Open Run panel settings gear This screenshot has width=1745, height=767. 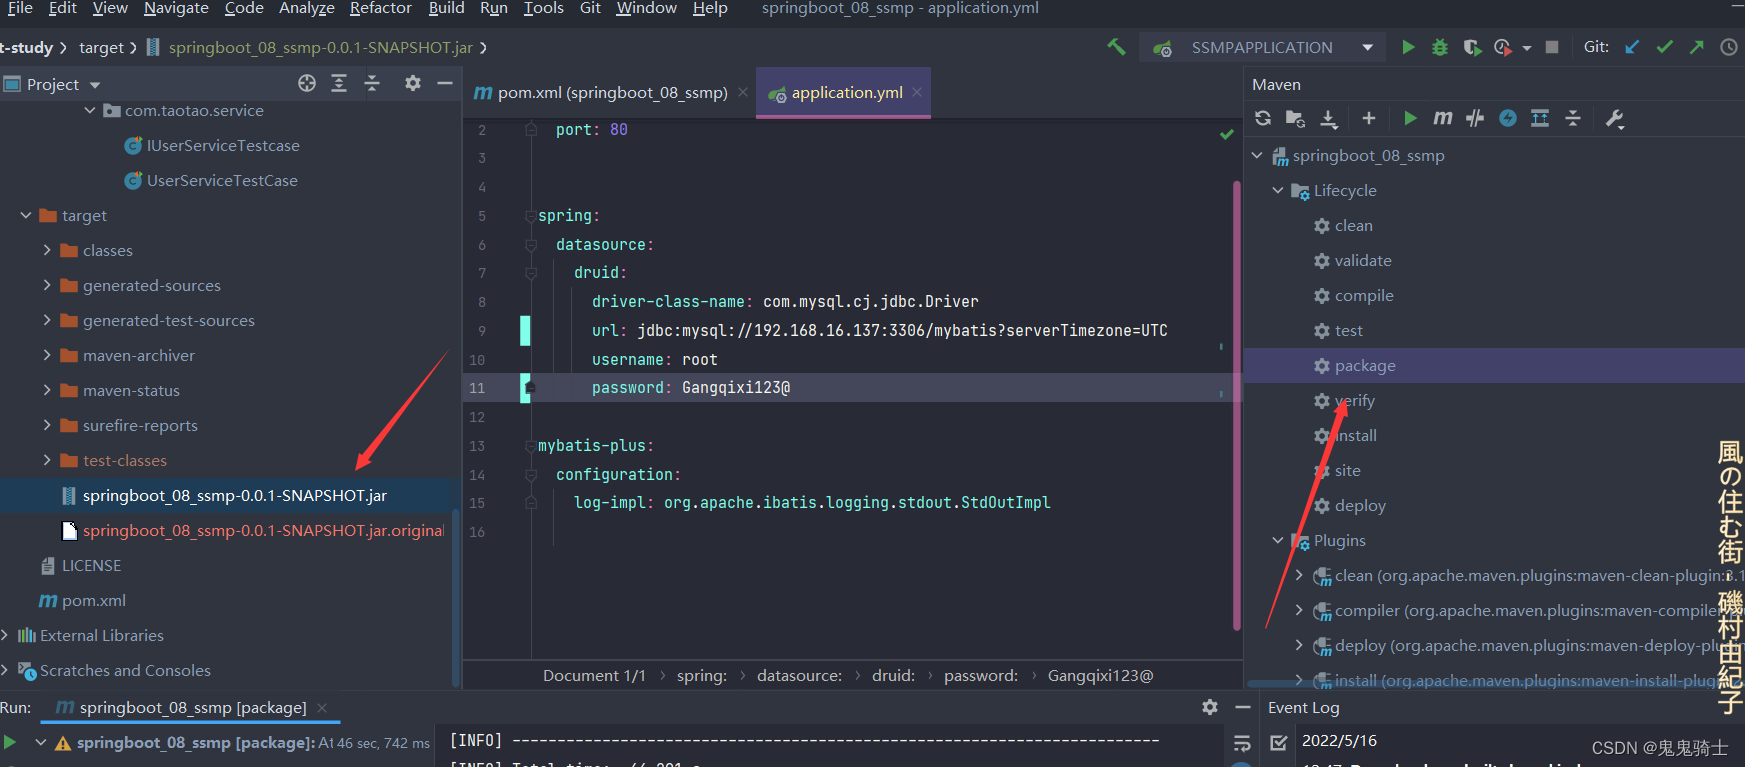point(1210,707)
